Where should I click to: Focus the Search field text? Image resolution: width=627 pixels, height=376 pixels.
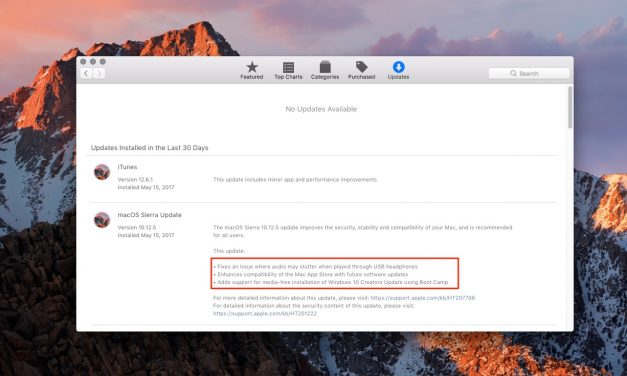[529, 74]
